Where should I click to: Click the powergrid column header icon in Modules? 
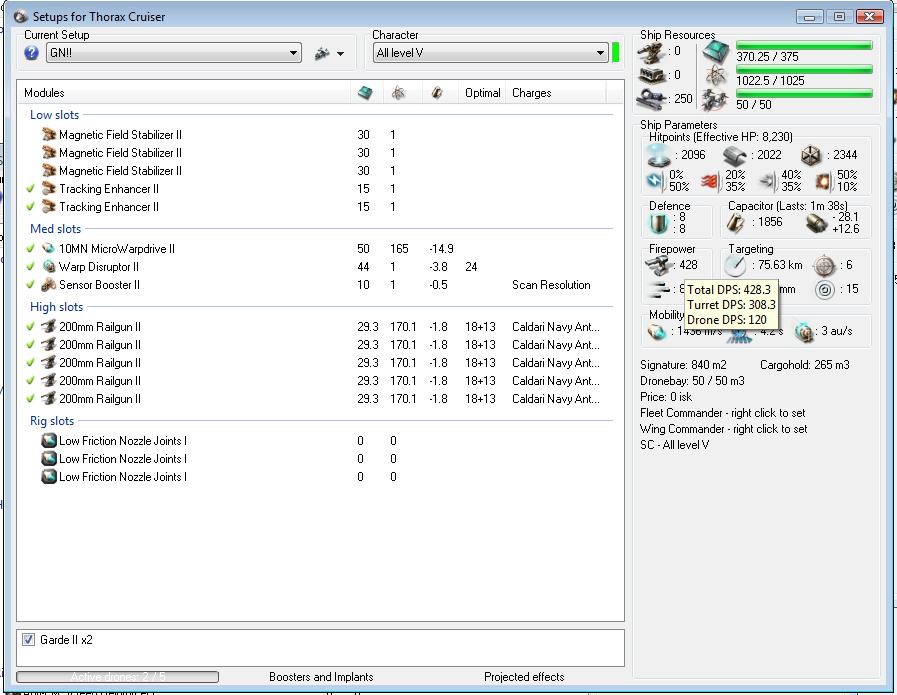(398, 93)
